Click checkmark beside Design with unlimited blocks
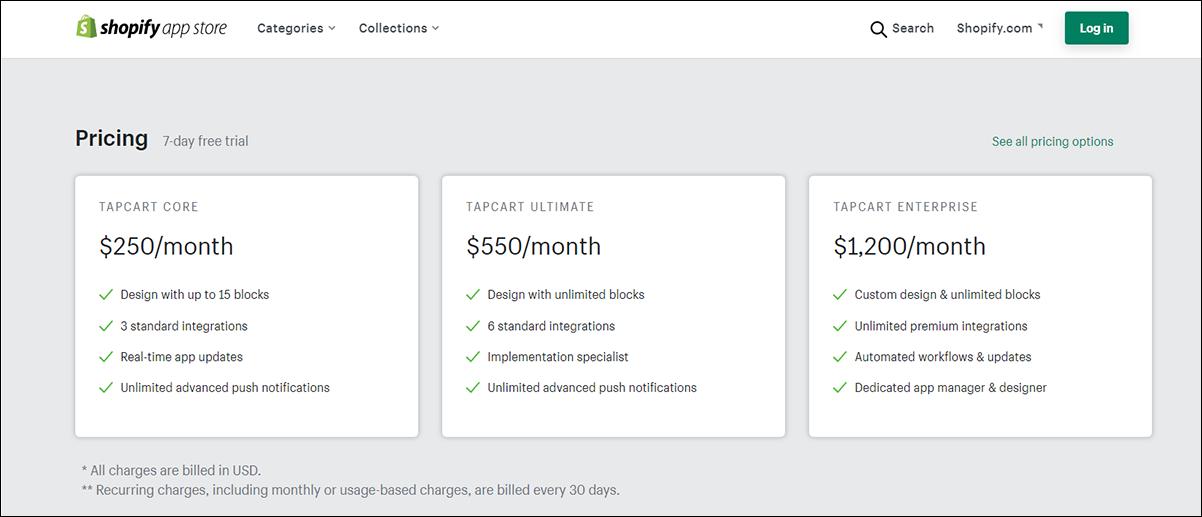1202x517 pixels. pos(473,295)
